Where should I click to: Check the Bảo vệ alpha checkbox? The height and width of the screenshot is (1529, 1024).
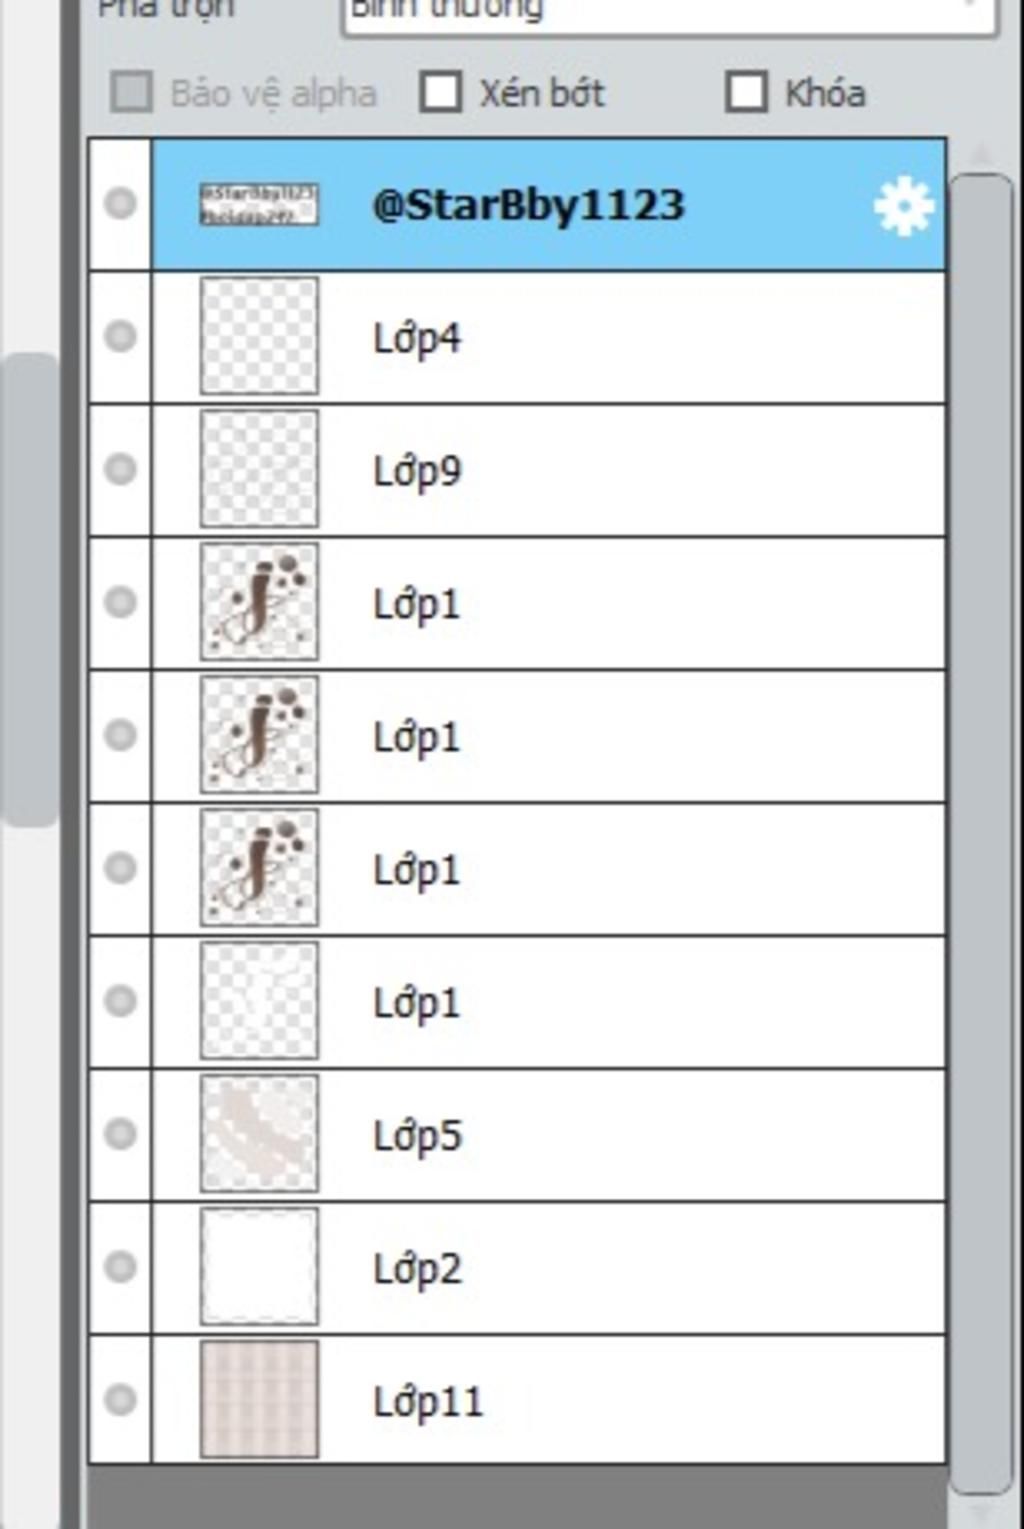(x=132, y=92)
